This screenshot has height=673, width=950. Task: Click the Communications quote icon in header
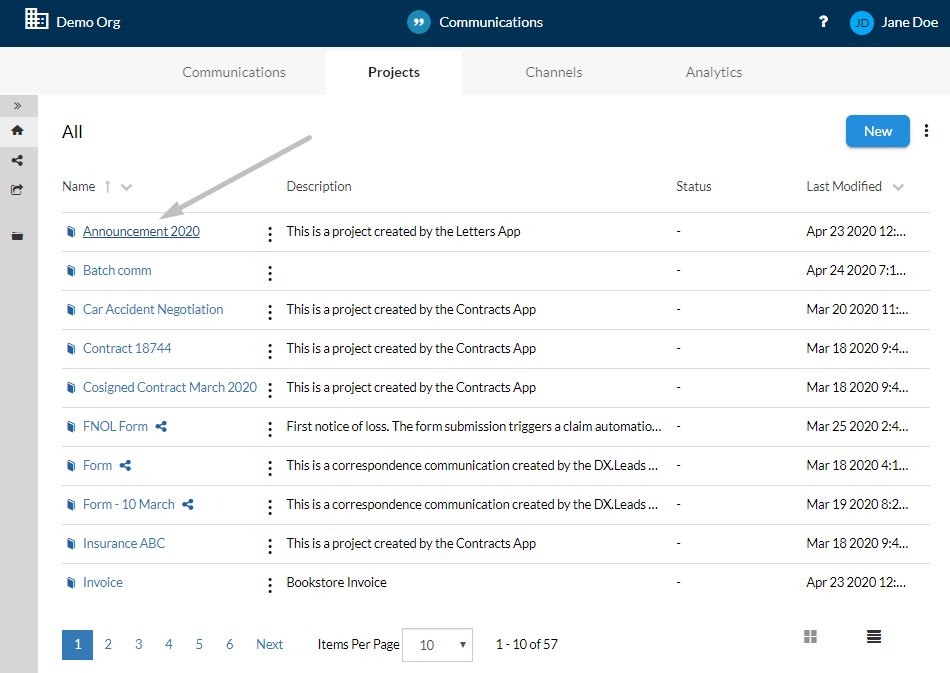click(x=418, y=22)
